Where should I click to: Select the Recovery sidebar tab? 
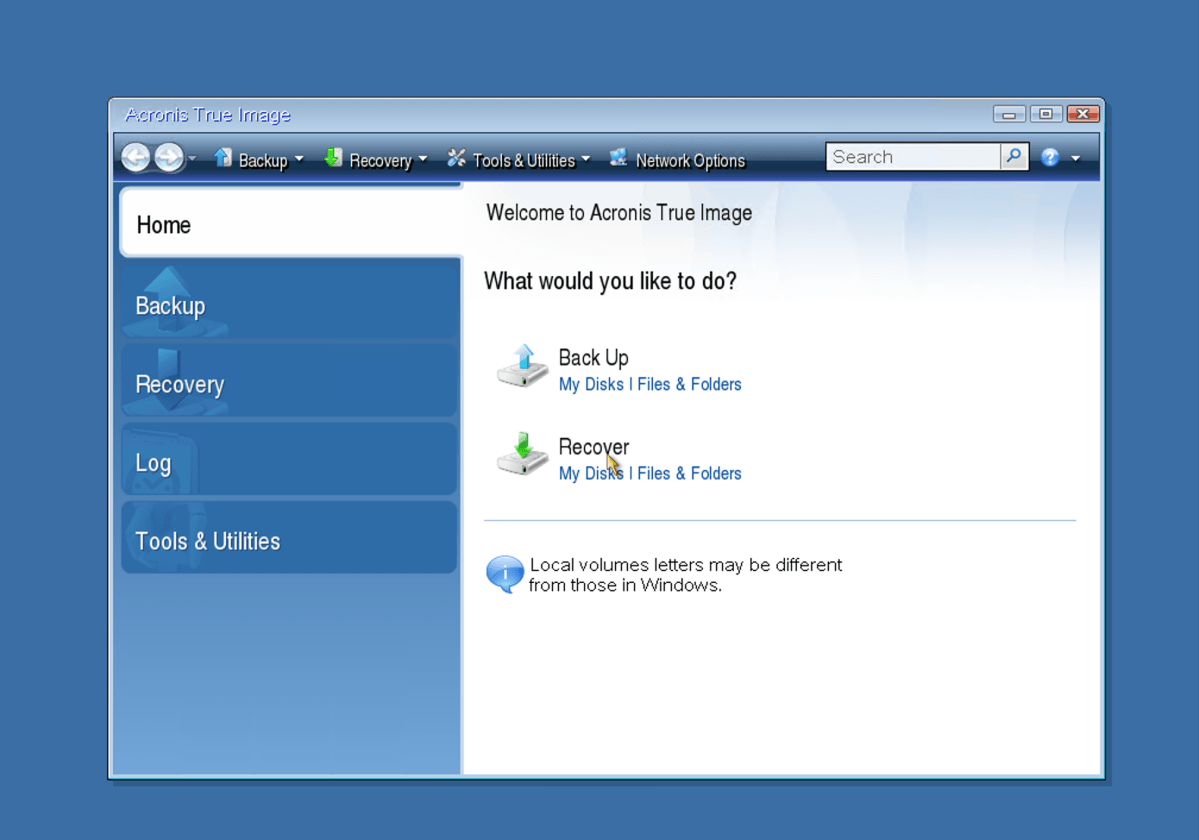[x=291, y=381]
